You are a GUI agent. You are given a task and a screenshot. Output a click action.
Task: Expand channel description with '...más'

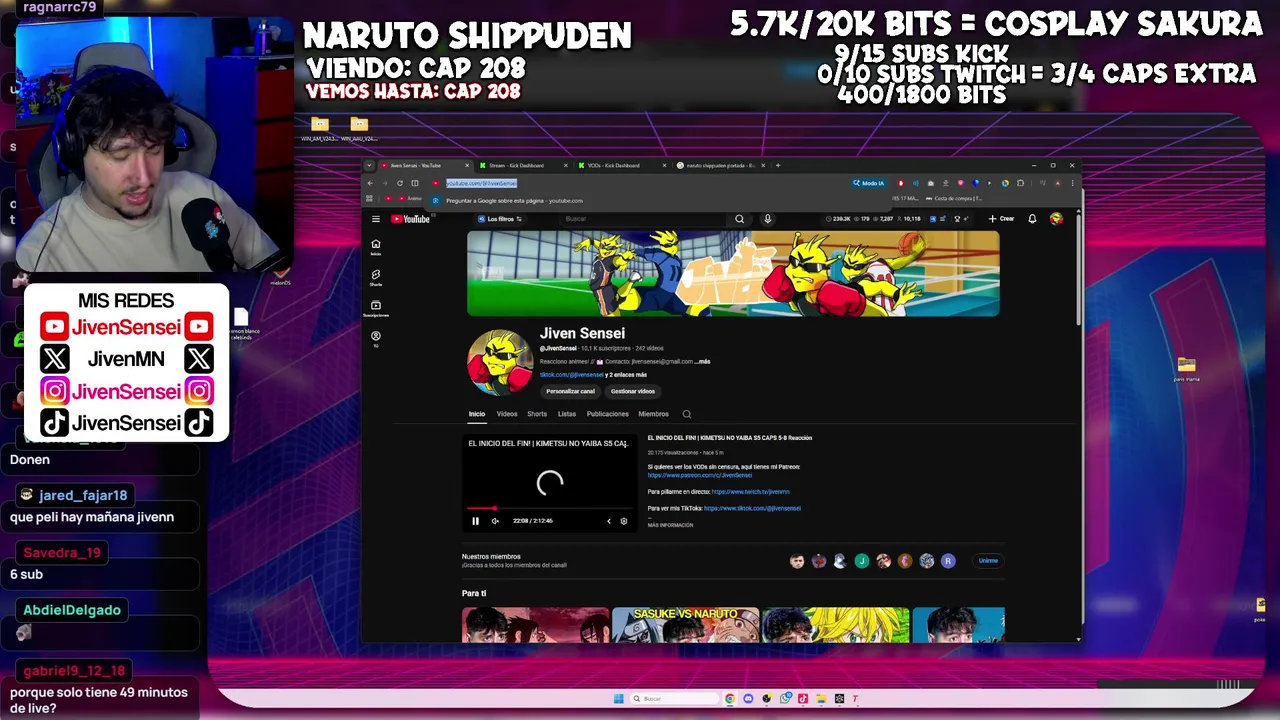[x=702, y=361]
